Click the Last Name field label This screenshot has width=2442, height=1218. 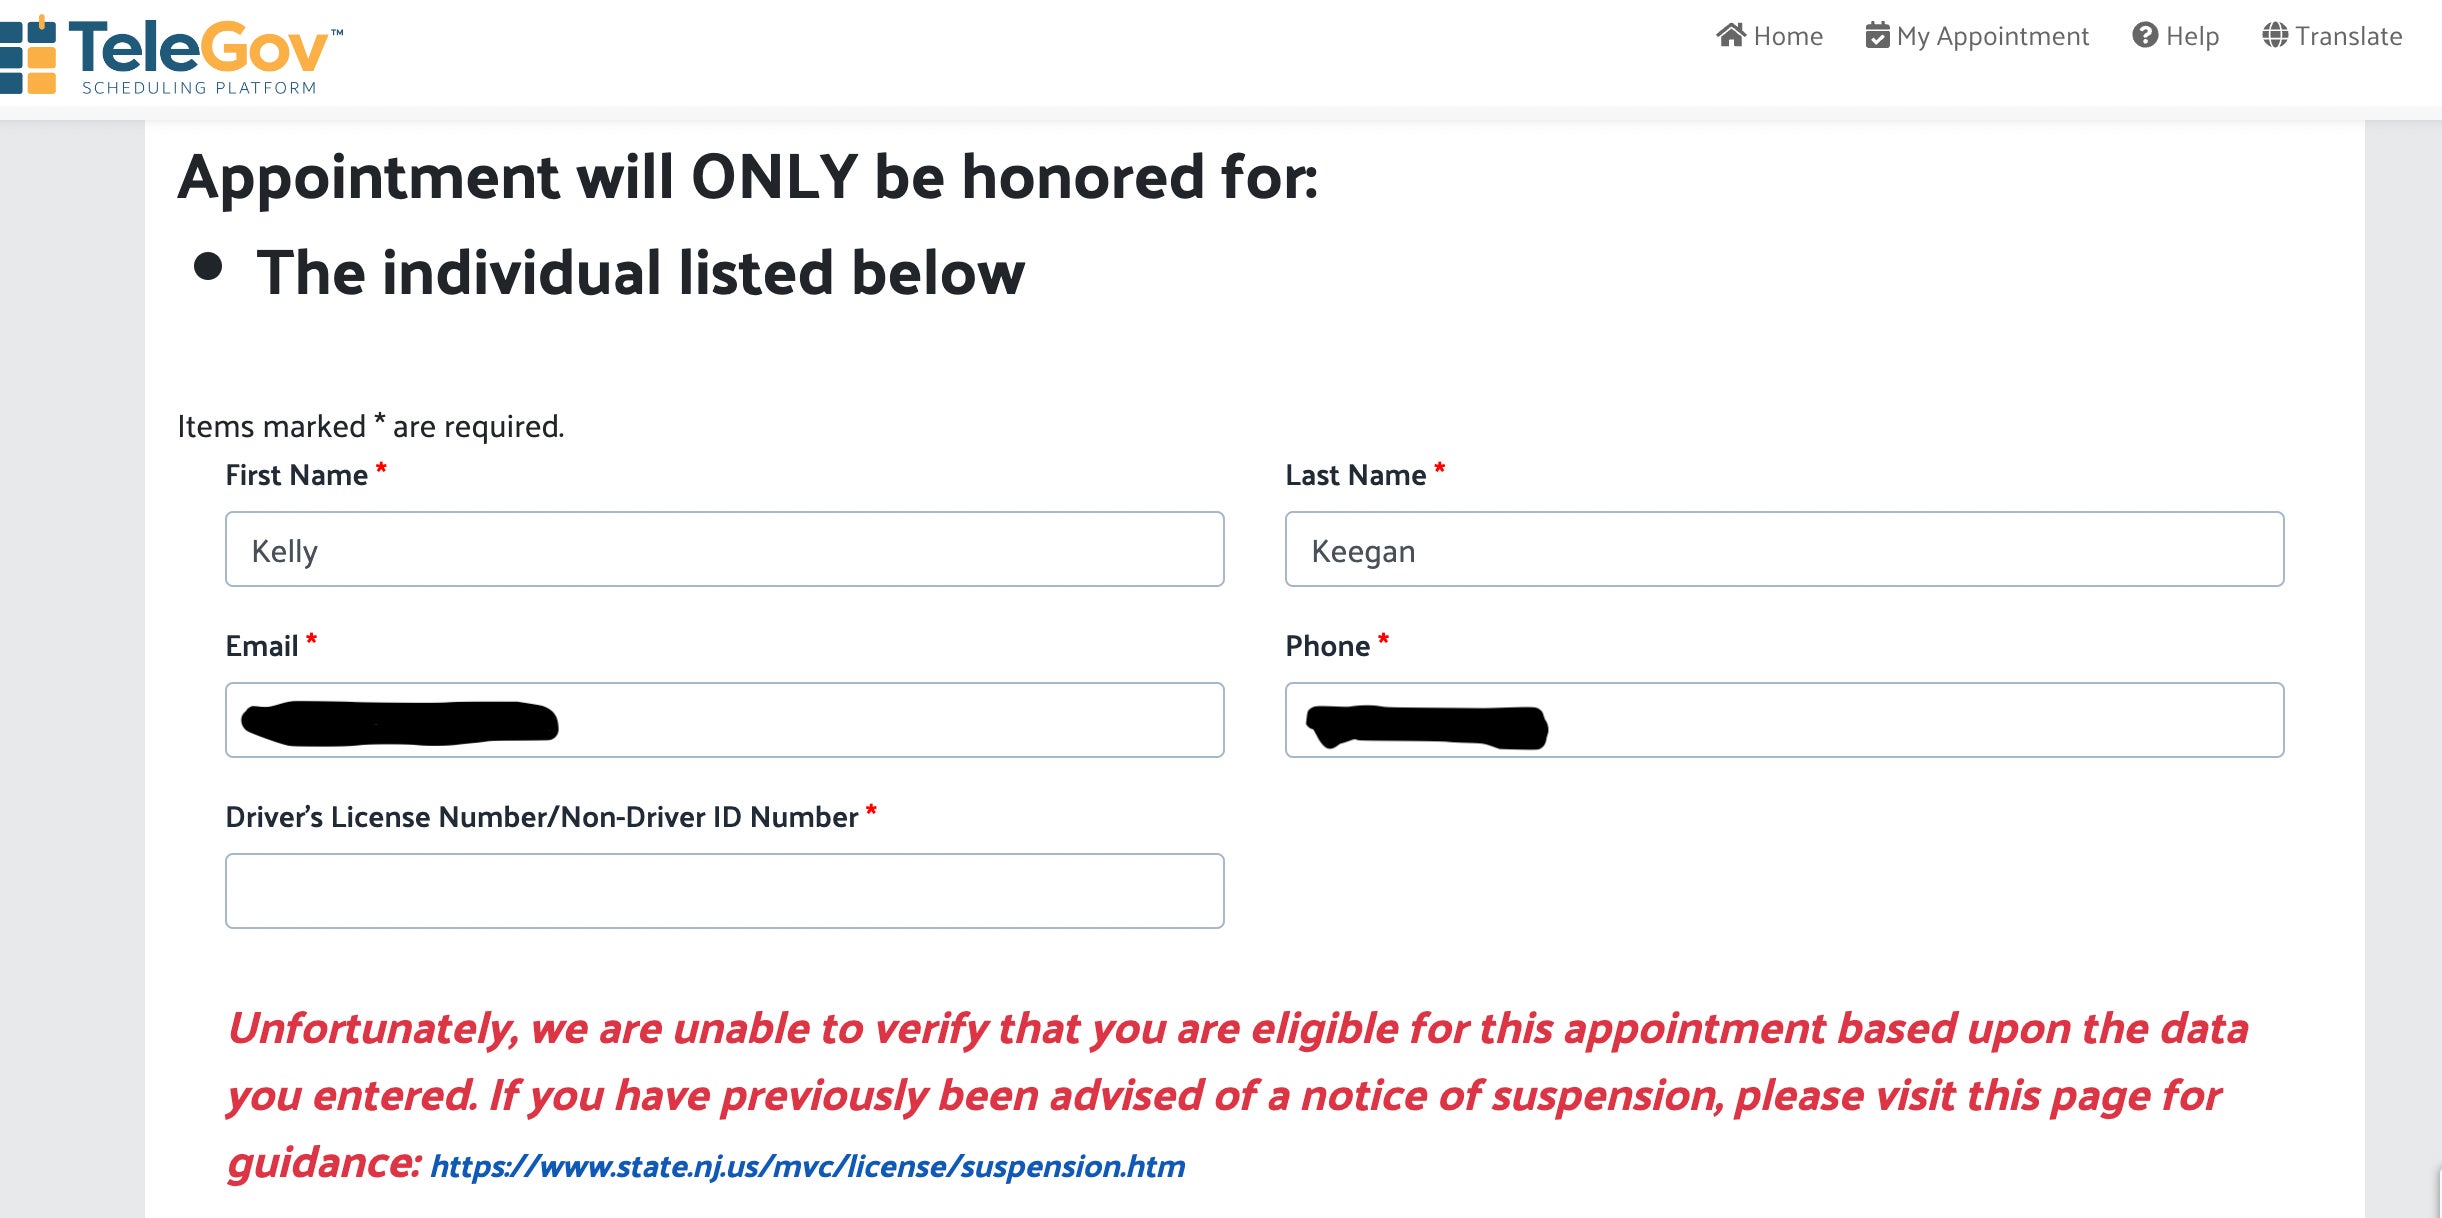tap(1355, 476)
